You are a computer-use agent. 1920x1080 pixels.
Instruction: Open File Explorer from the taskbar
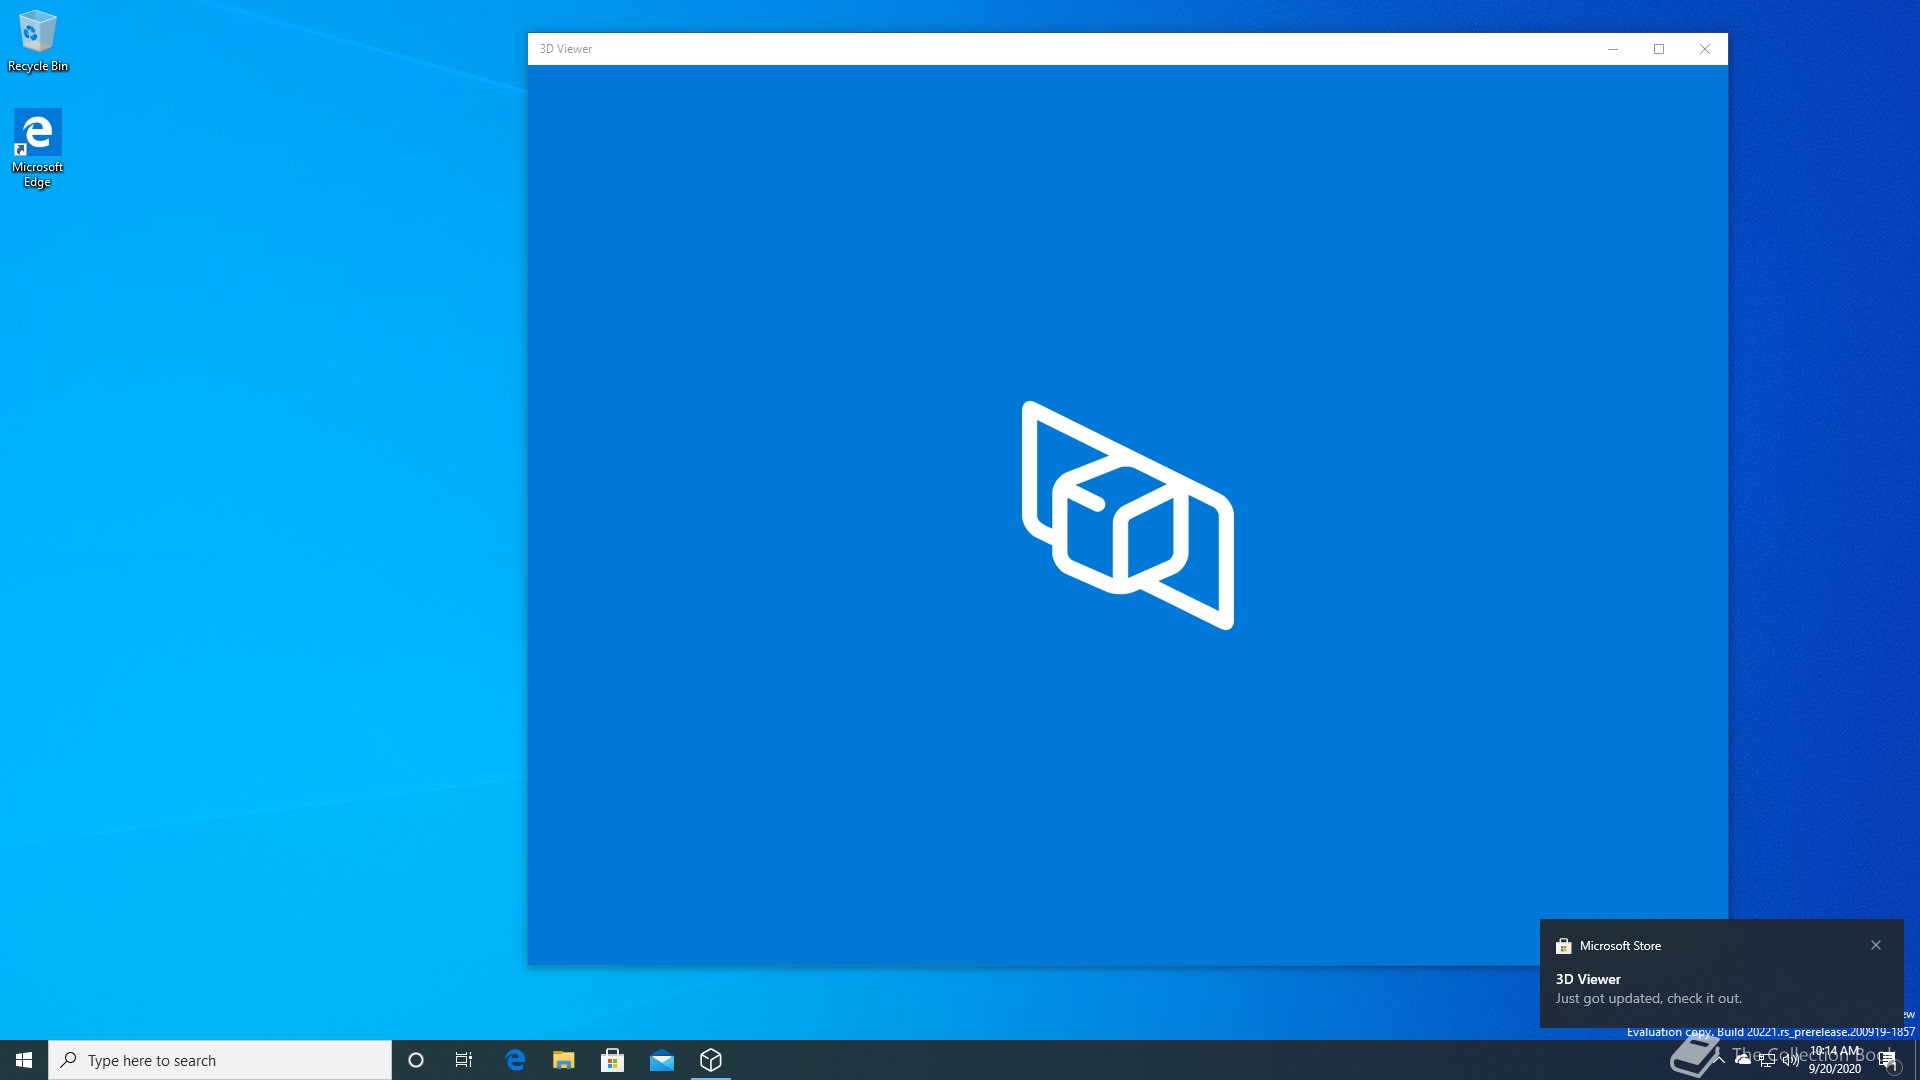564,1060
